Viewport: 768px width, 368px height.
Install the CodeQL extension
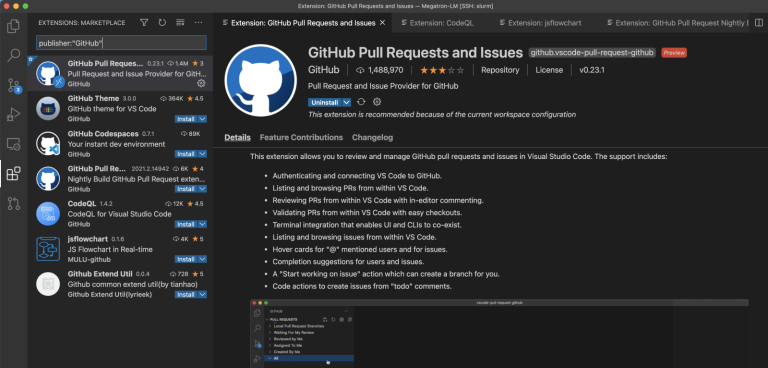186,224
